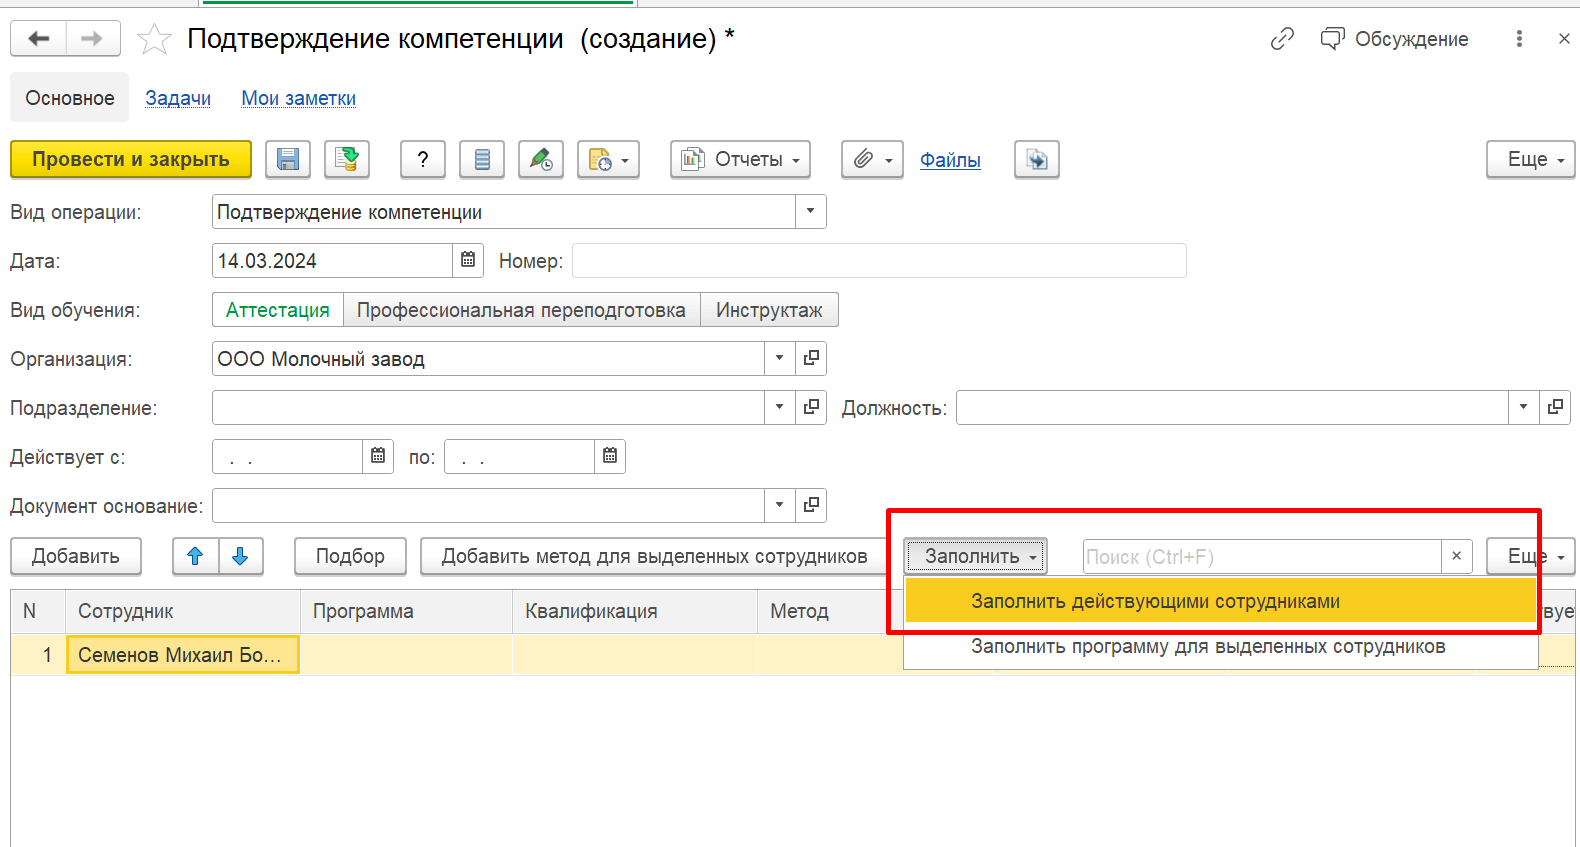Image resolution: width=1580 pixels, height=847 pixels.
Task: Open the Документ основание record icon
Action: pyautogui.click(x=811, y=506)
